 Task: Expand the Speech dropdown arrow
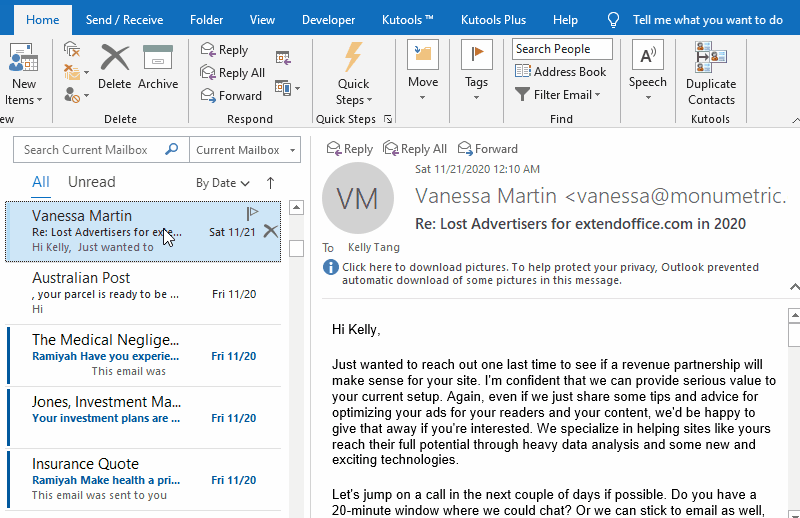(x=648, y=97)
